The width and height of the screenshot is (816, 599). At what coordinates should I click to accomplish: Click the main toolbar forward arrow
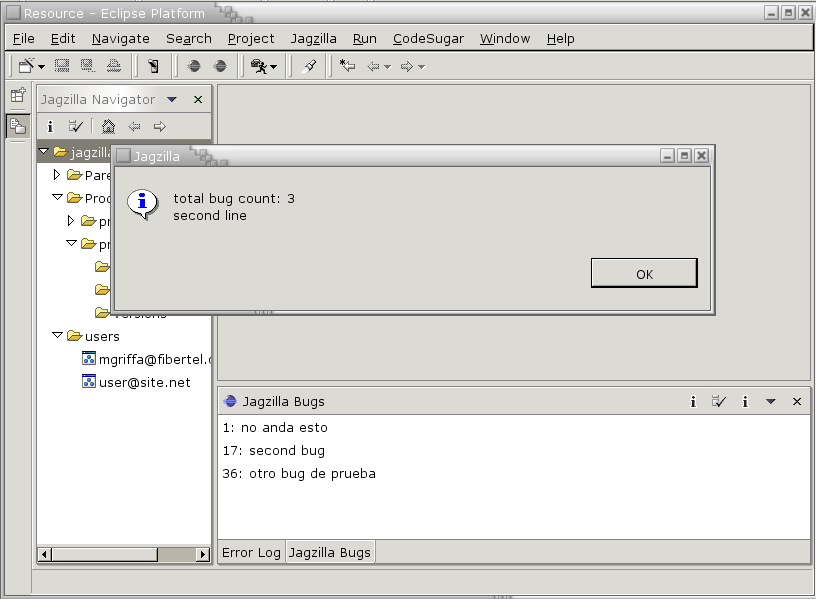[406, 67]
